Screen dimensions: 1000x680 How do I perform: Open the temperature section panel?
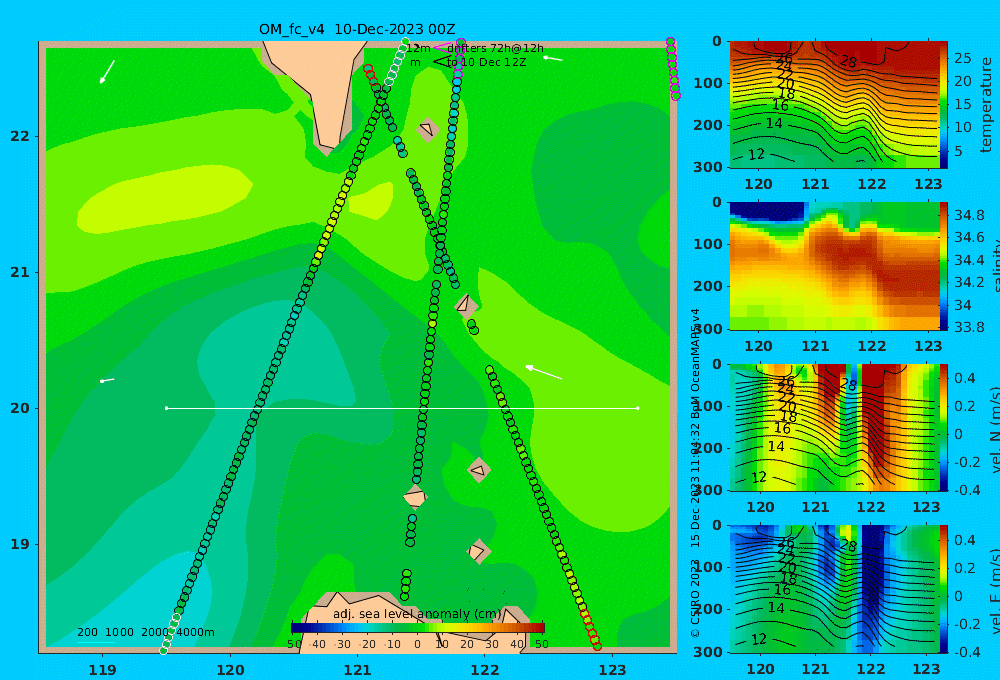click(835, 105)
